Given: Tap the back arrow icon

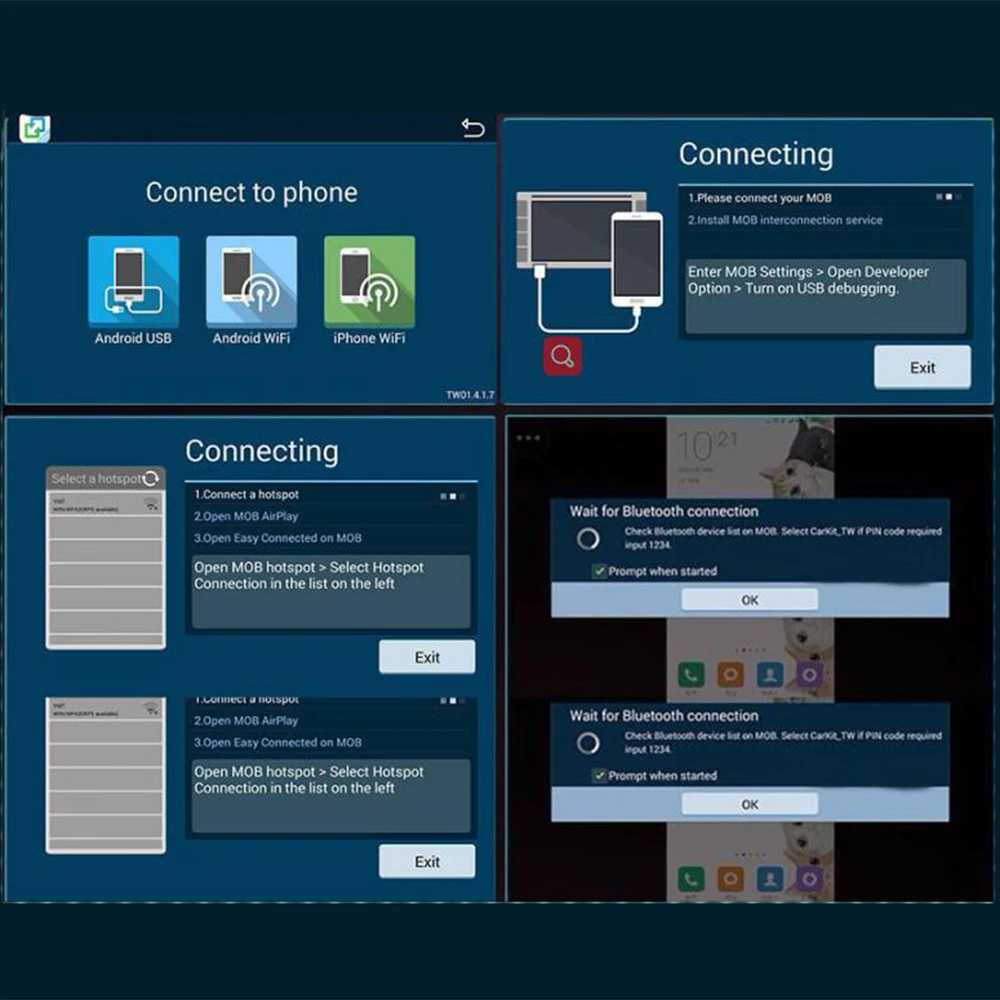Looking at the screenshot, I should [473, 128].
